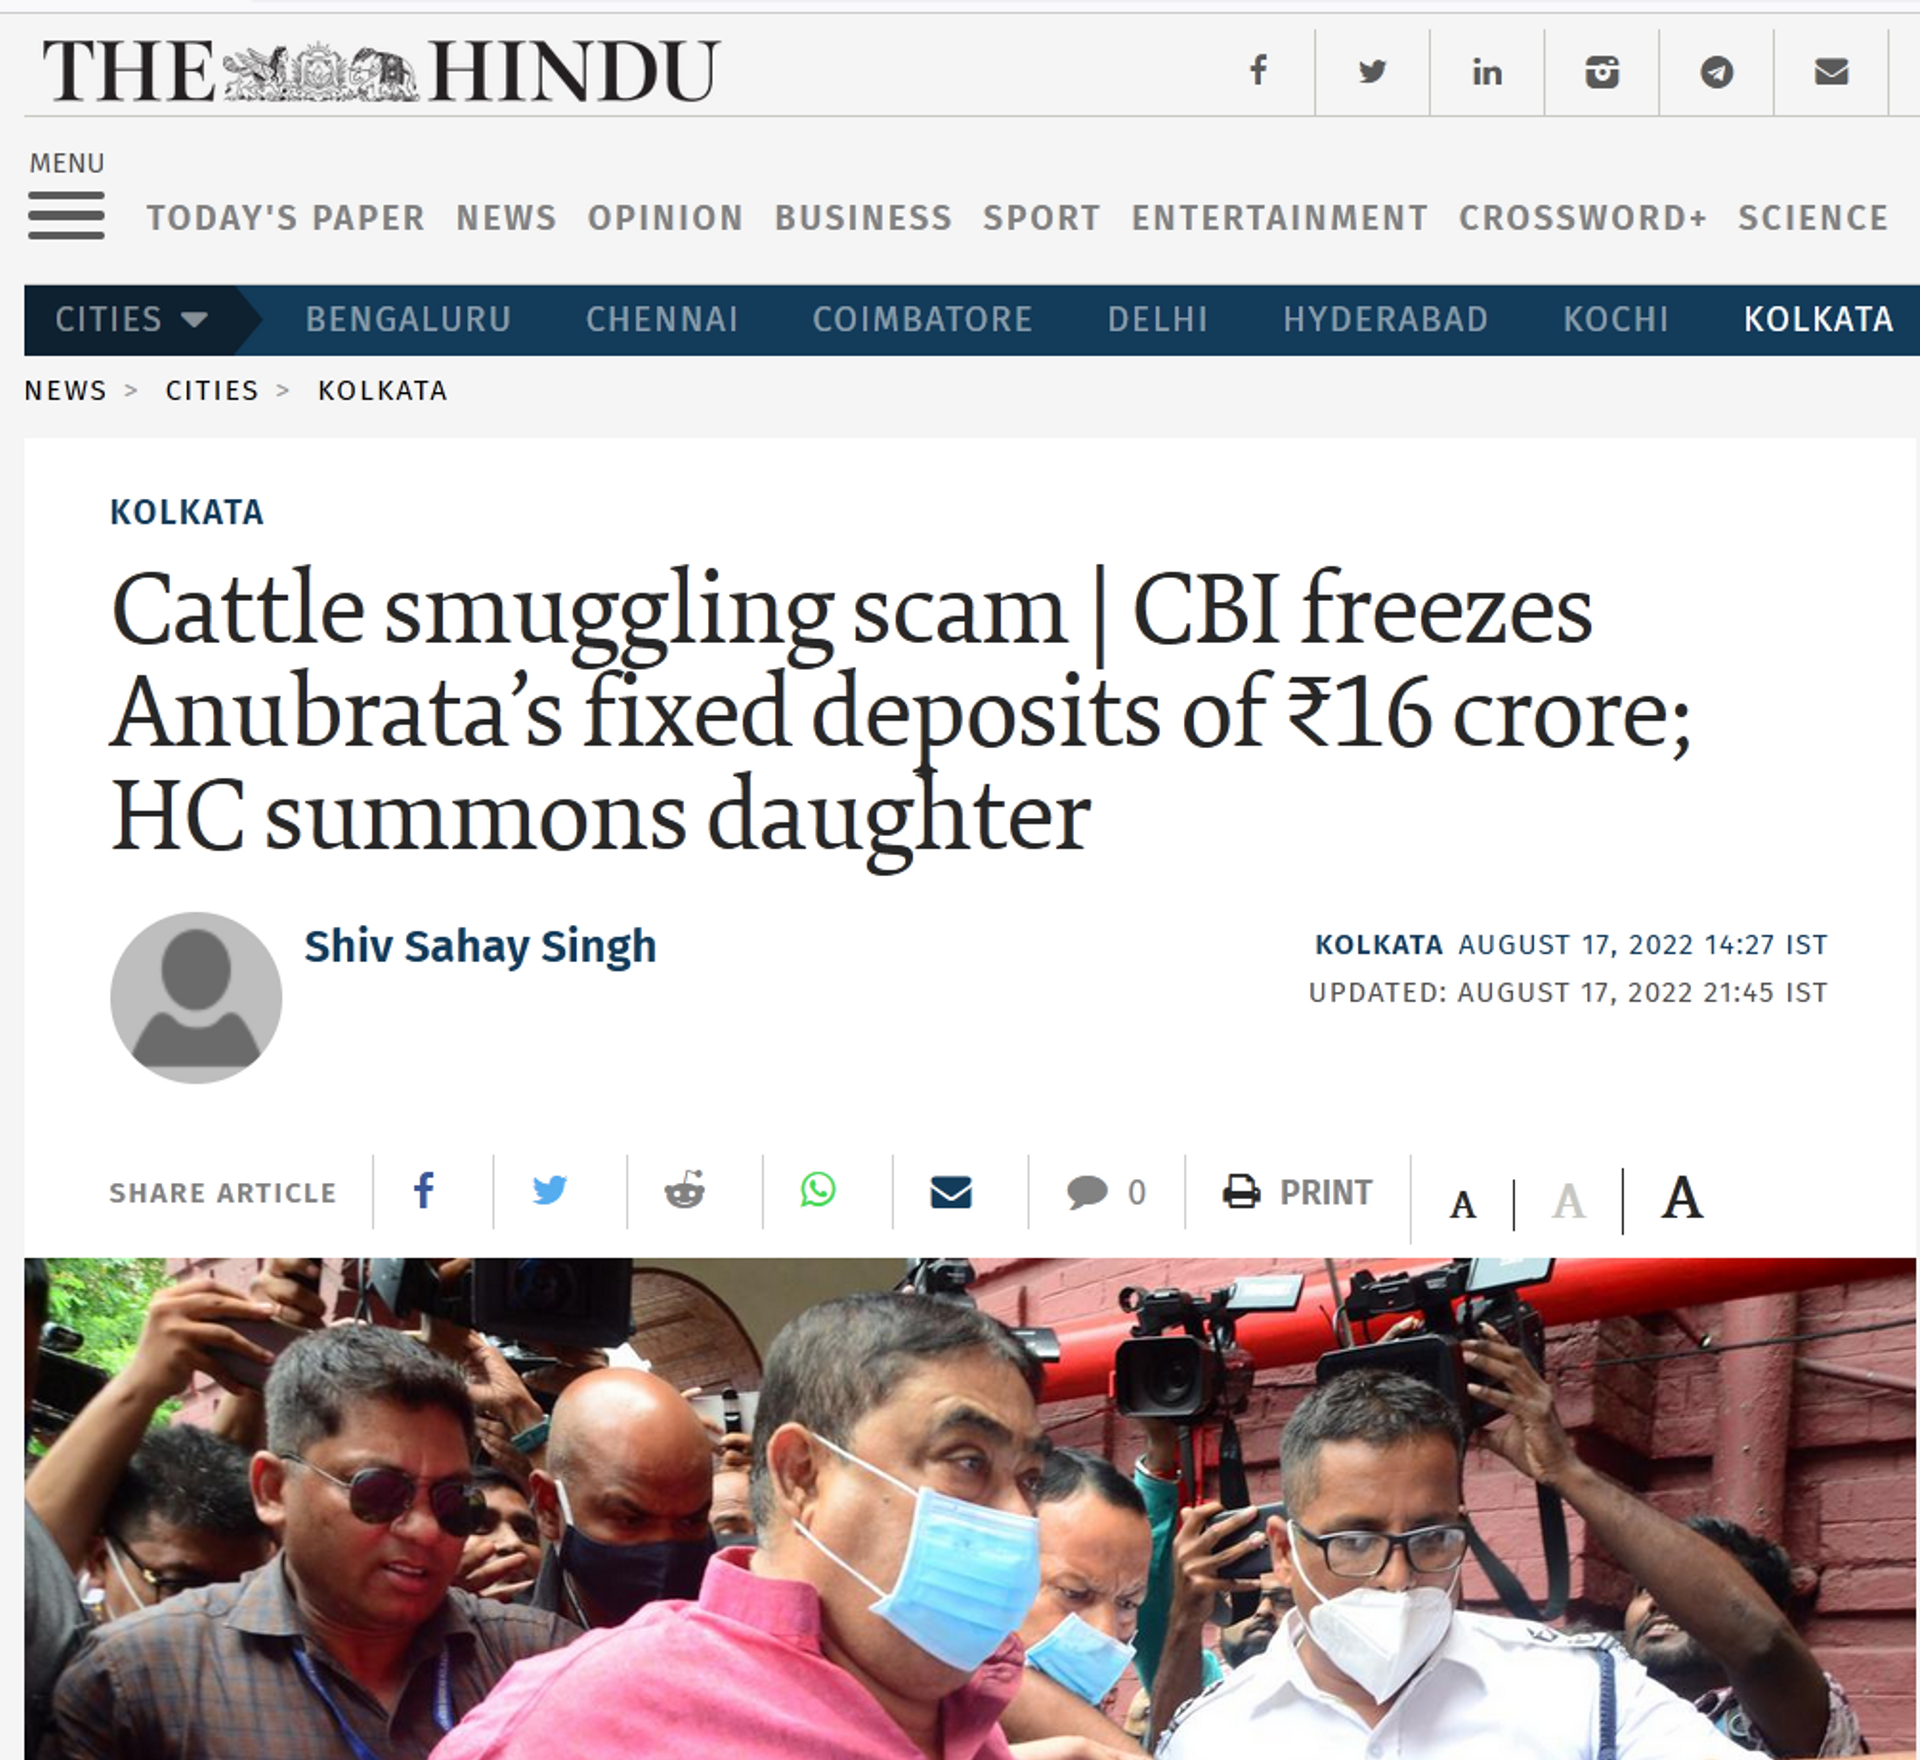This screenshot has height=1760, width=1920.
Task: Click the article lead photo
Action: 970,1508
